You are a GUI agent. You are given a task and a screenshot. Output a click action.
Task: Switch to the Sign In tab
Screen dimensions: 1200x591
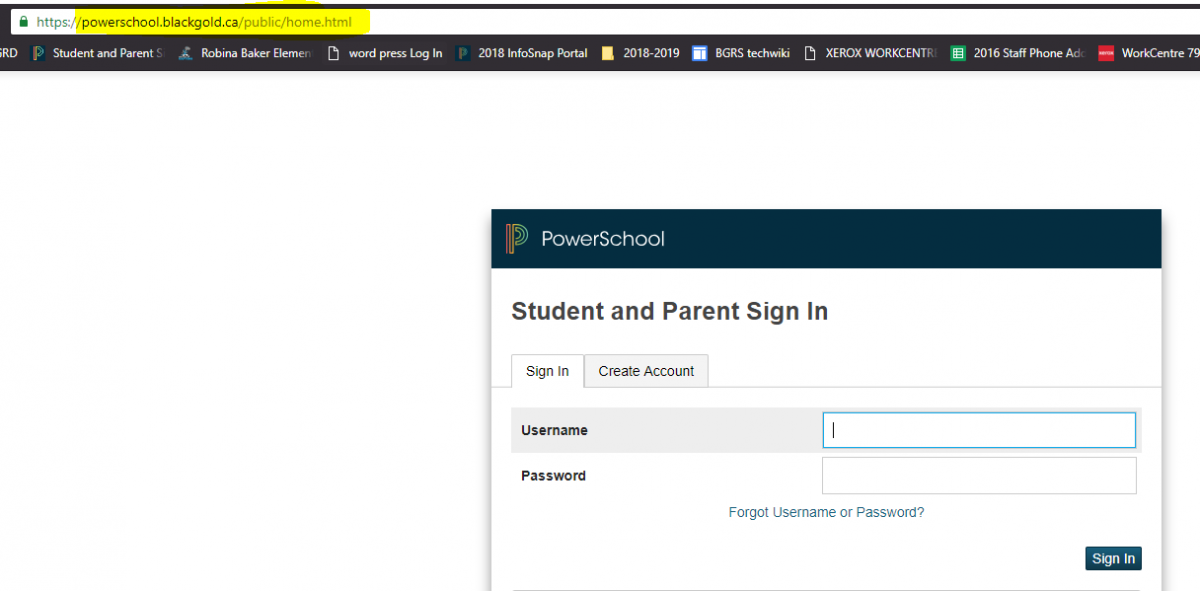pos(547,371)
